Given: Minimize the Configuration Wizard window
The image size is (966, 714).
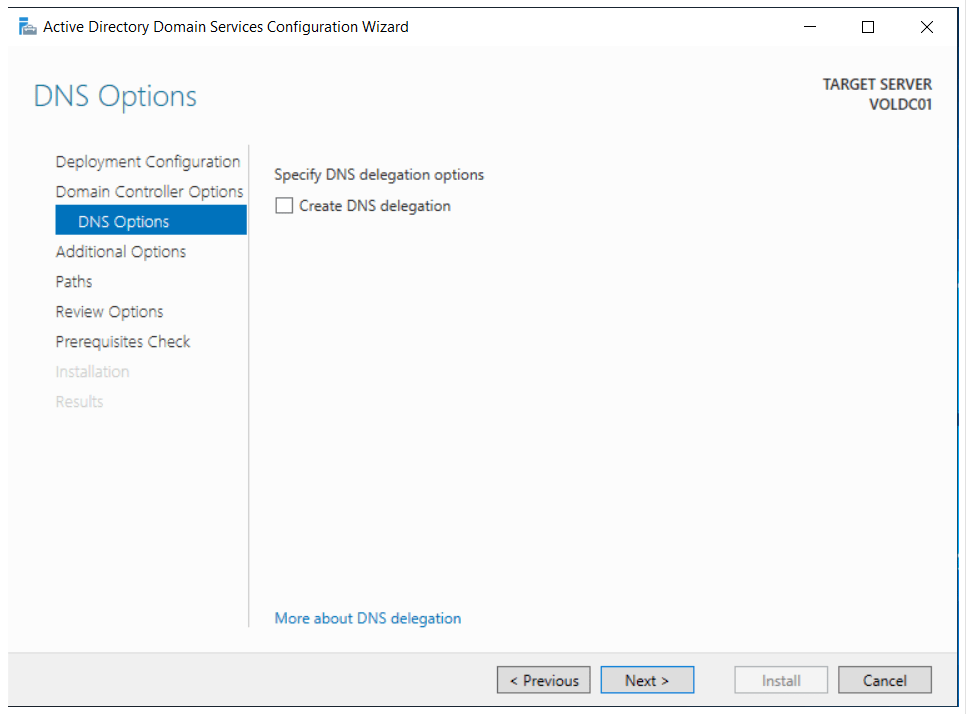Looking at the screenshot, I should point(809,27).
